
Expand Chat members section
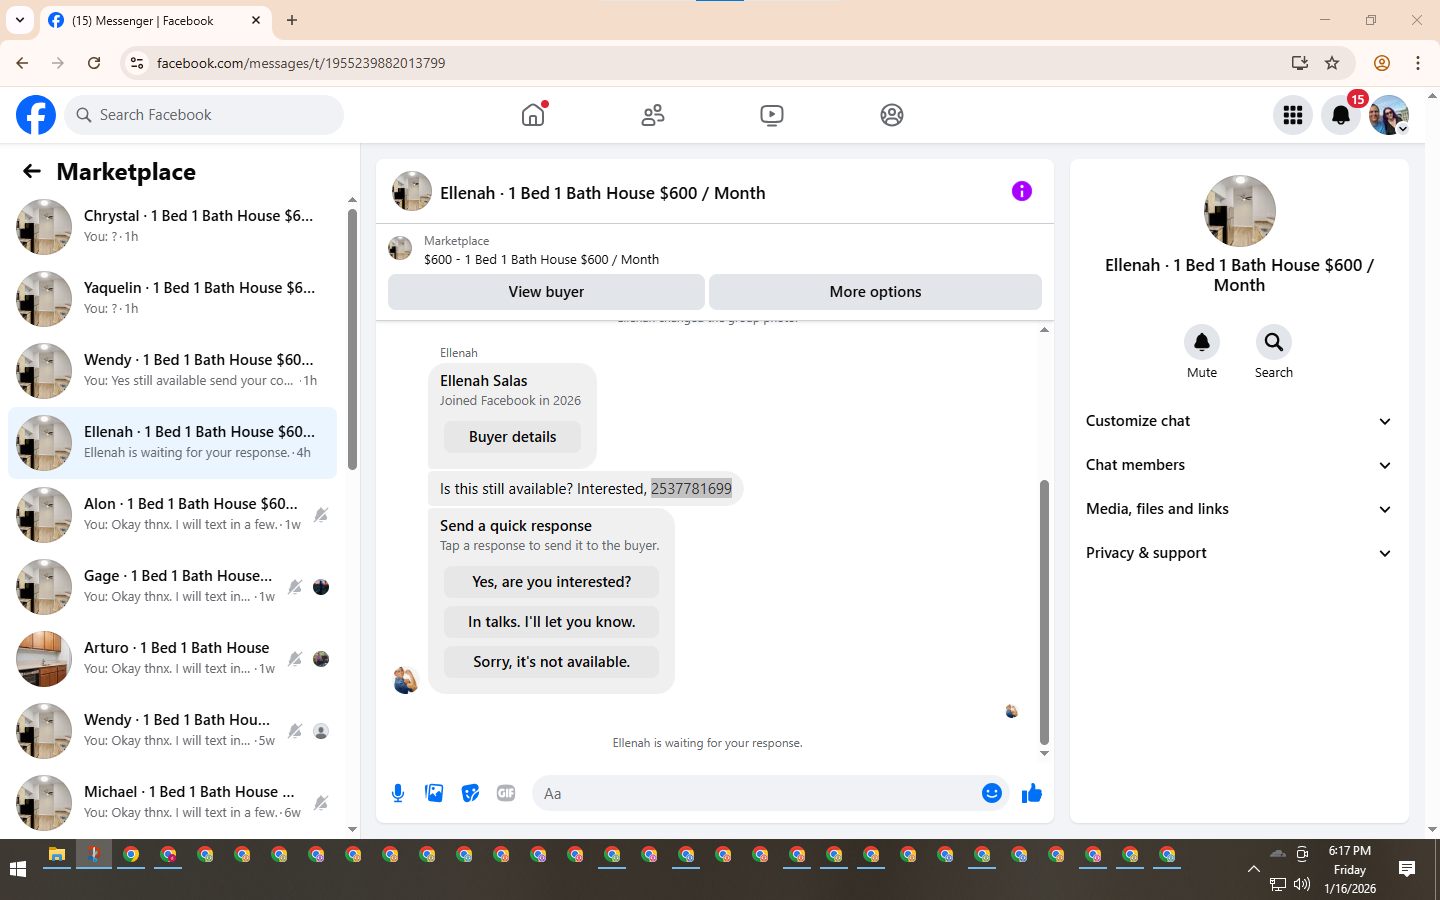pos(1239,465)
